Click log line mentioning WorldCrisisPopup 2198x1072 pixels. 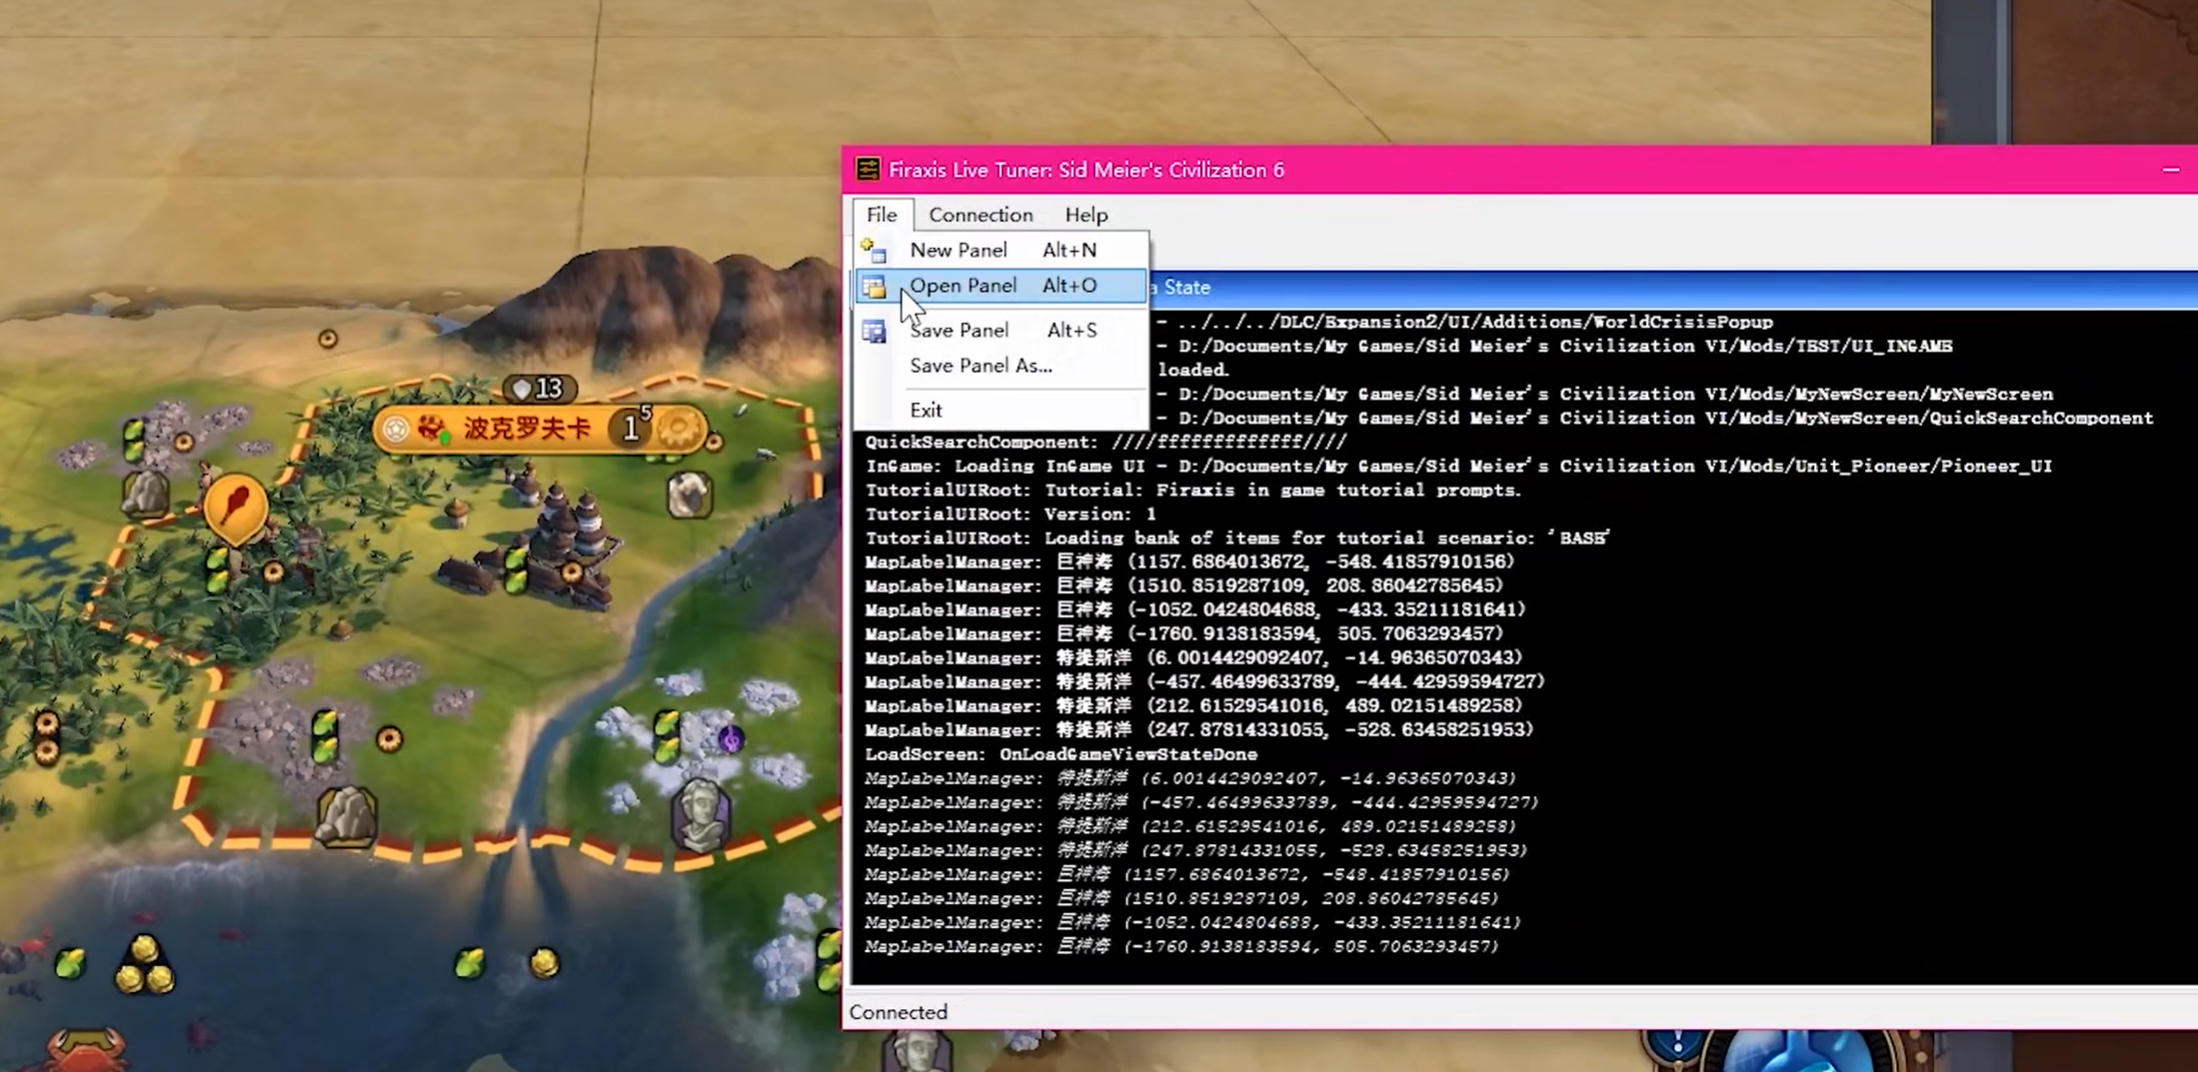click(x=1466, y=322)
